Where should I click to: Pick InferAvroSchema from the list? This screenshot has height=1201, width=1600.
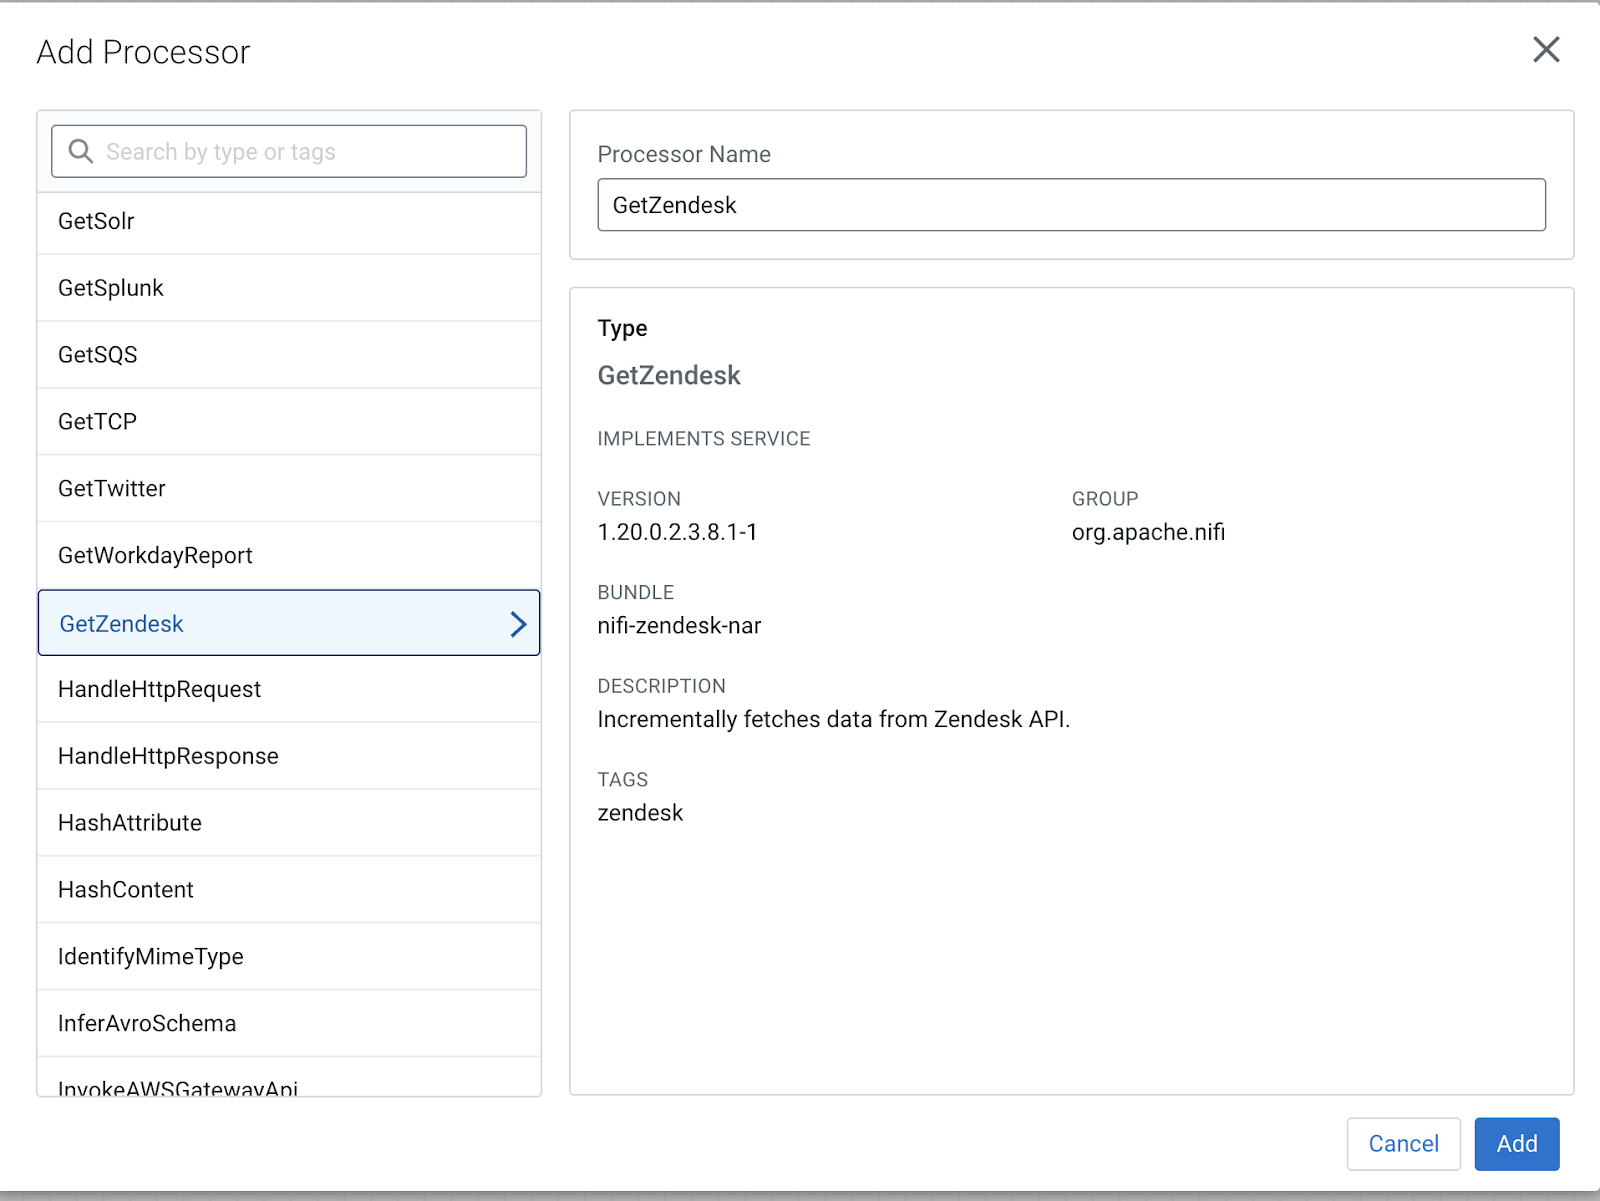point(289,1024)
